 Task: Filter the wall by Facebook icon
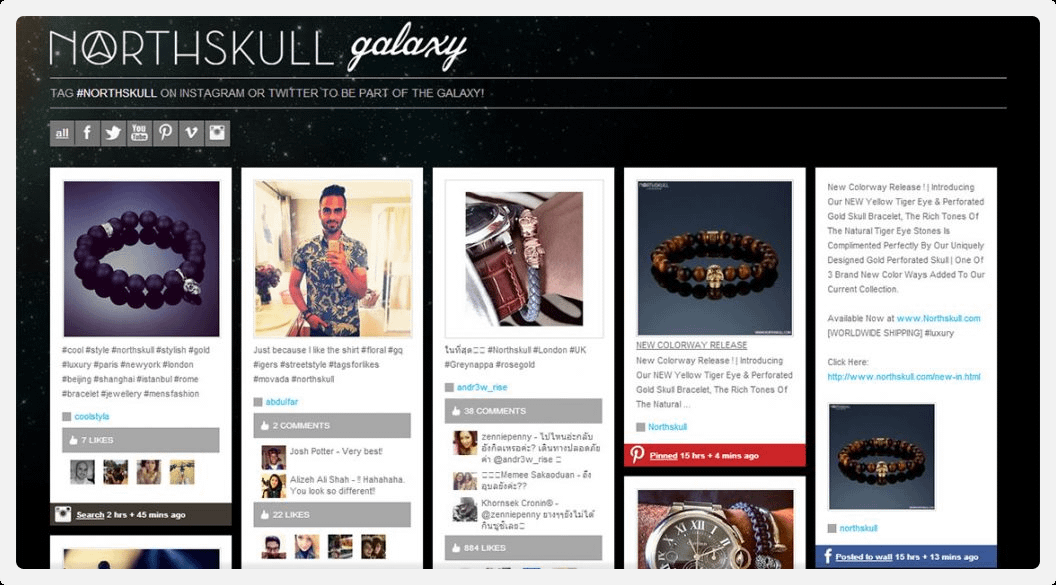[88, 133]
